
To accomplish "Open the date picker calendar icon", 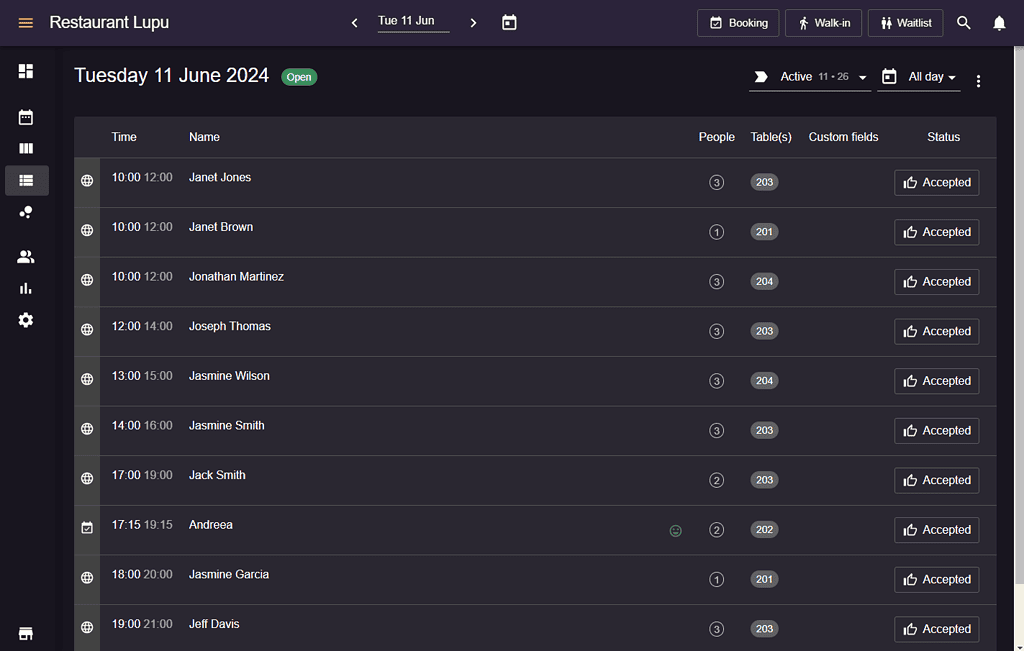I will click(x=509, y=23).
